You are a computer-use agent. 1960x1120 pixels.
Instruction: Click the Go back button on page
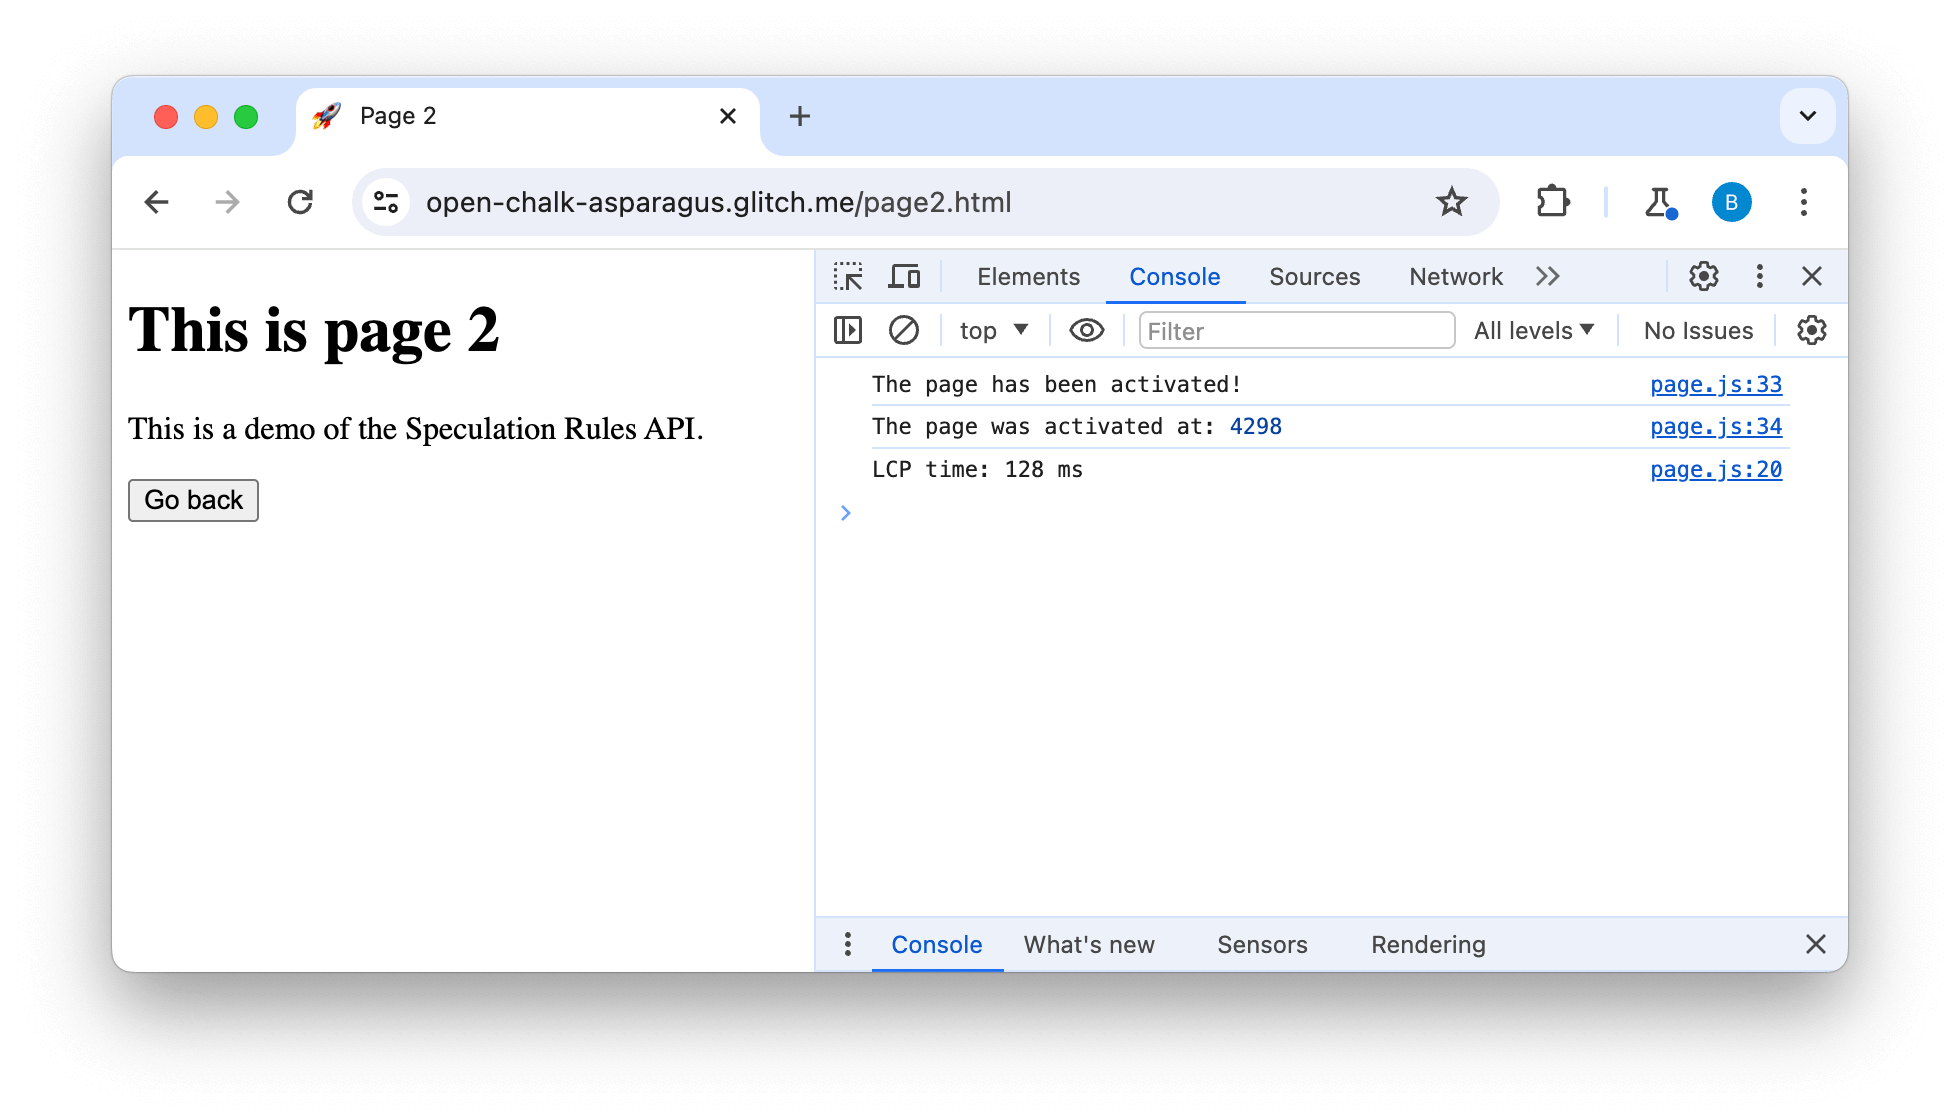(192, 499)
